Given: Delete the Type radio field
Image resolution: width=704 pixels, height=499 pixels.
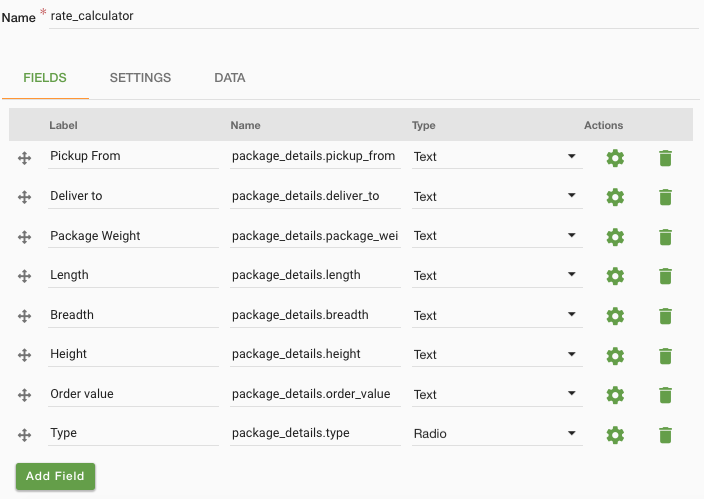Looking at the screenshot, I should pos(665,435).
